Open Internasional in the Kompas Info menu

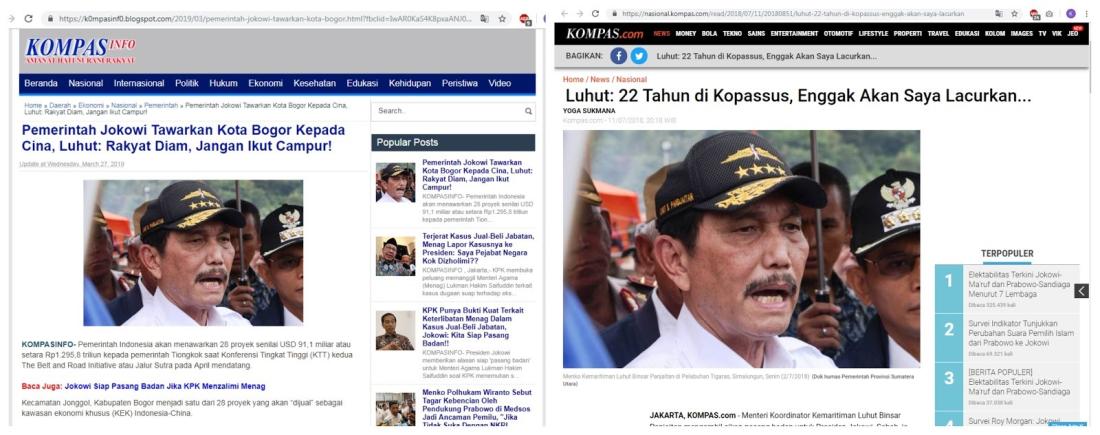139,83
